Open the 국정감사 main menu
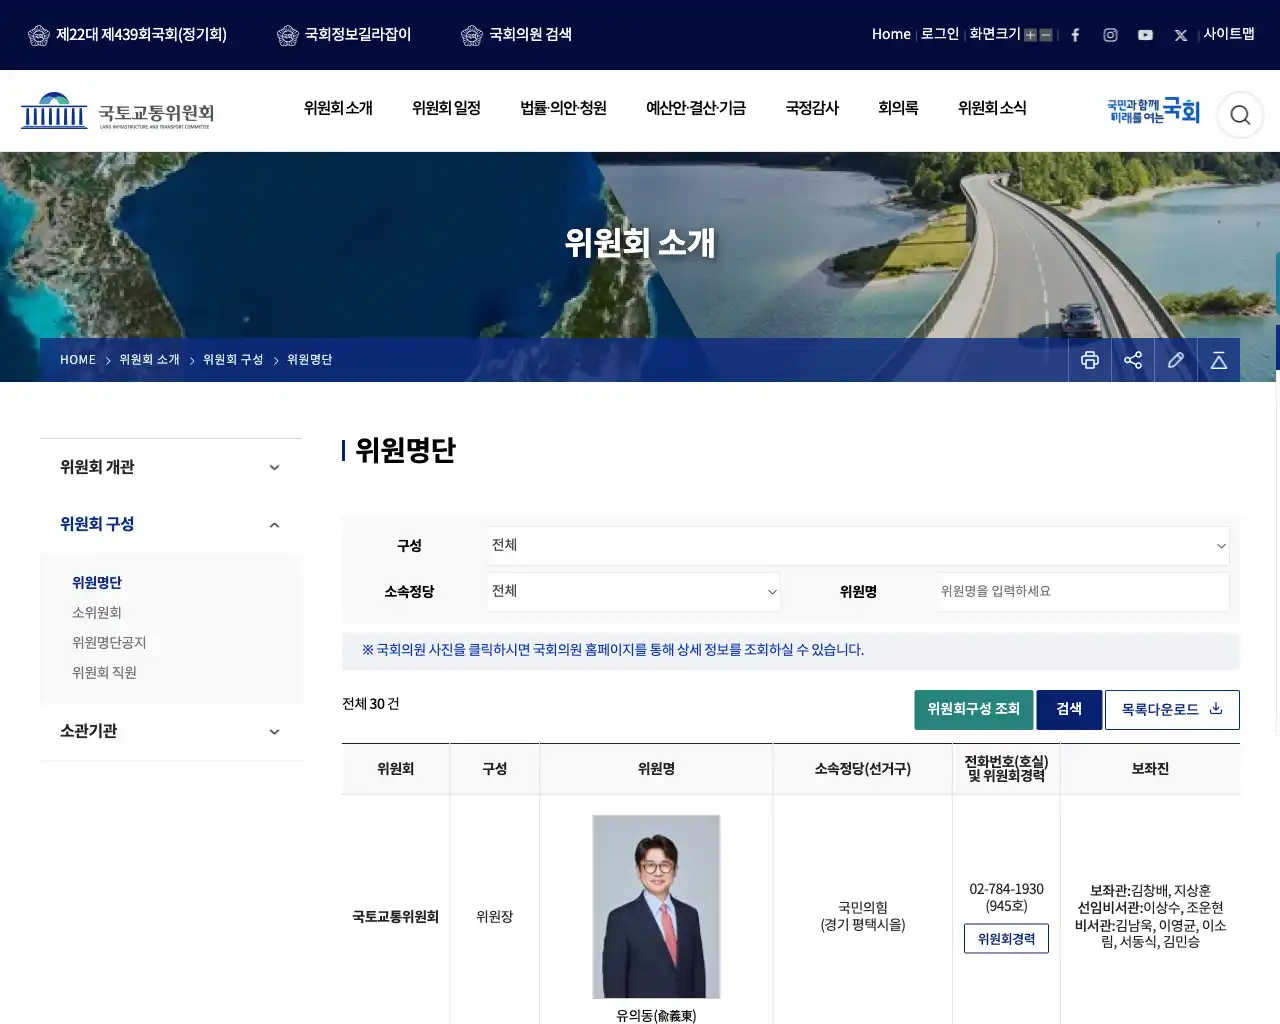 812,108
